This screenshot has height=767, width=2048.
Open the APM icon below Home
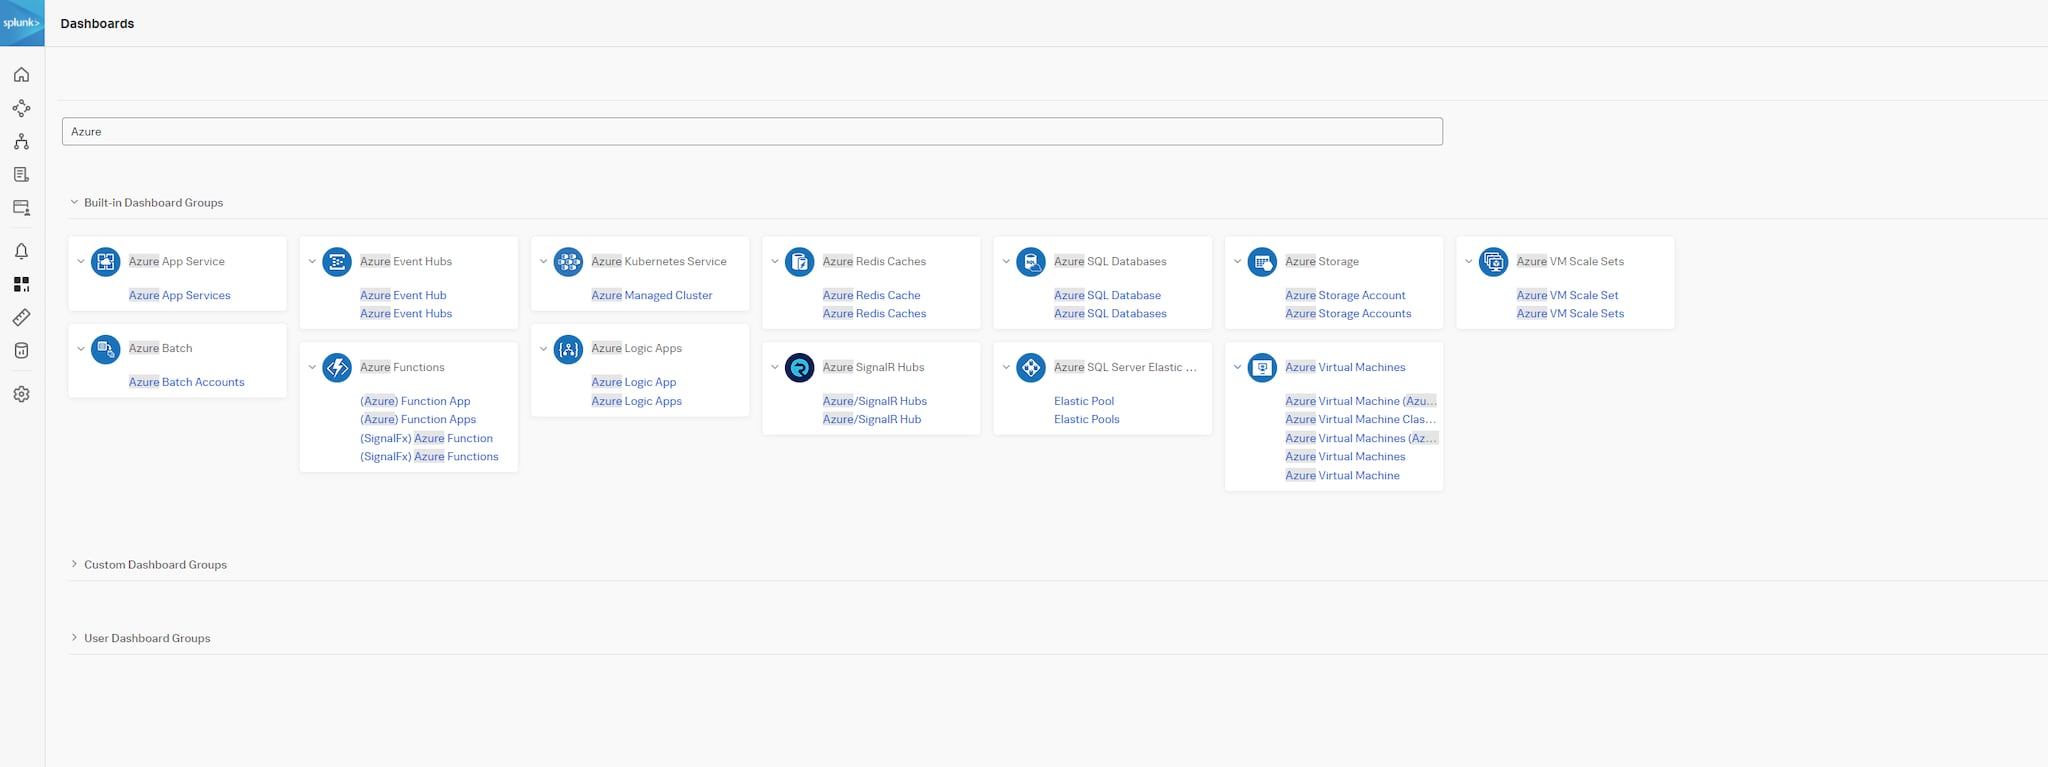pos(21,108)
